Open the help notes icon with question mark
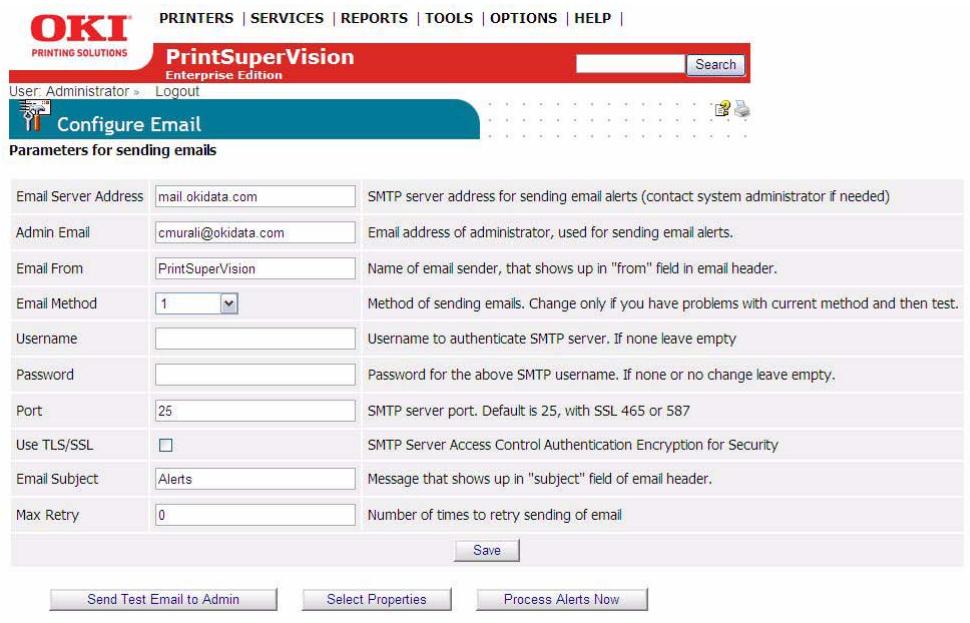The width and height of the screenshot is (970, 623). click(x=722, y=109)
